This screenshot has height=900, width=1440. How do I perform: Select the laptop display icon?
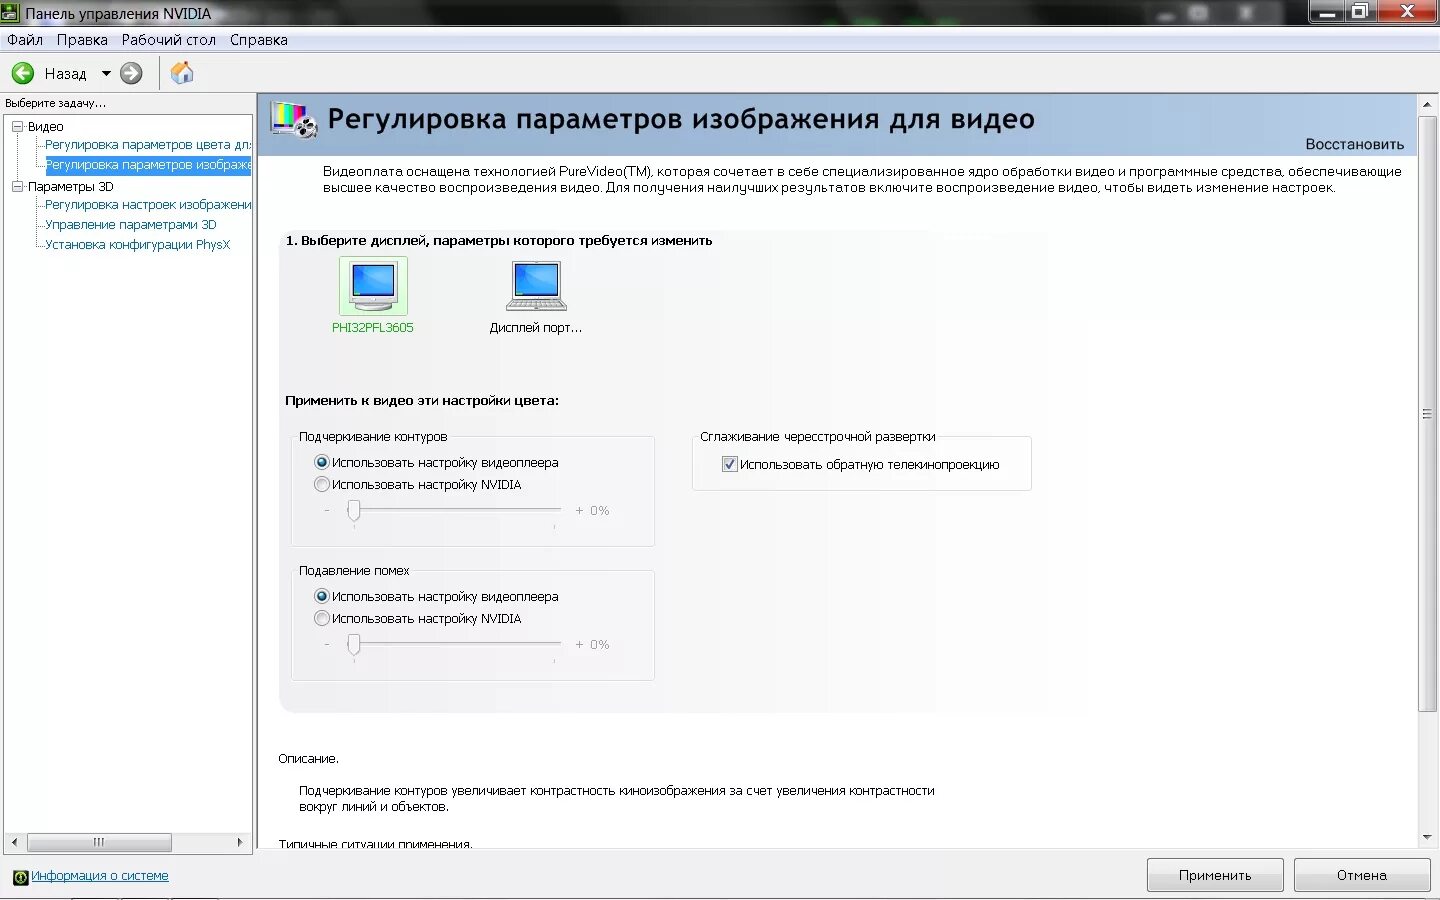536,286
